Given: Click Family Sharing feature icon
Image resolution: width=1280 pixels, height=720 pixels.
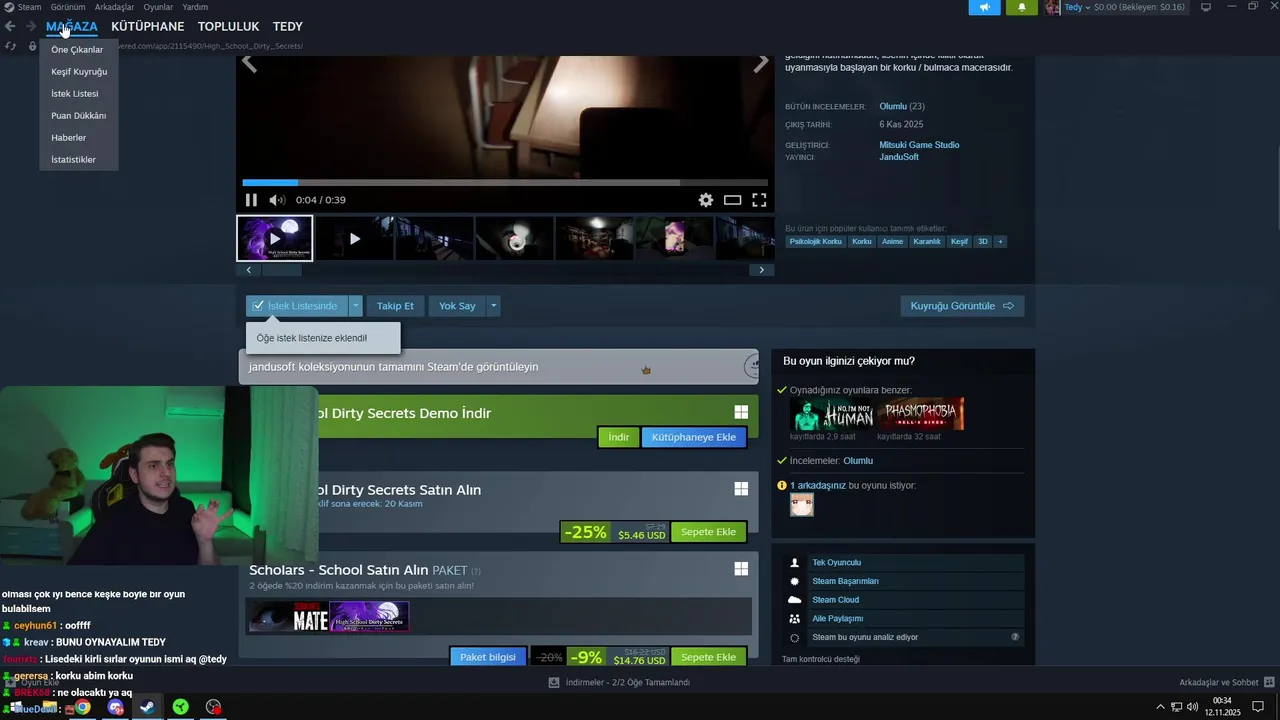Looking at the screenshot, I should click(x=795, y=619).
